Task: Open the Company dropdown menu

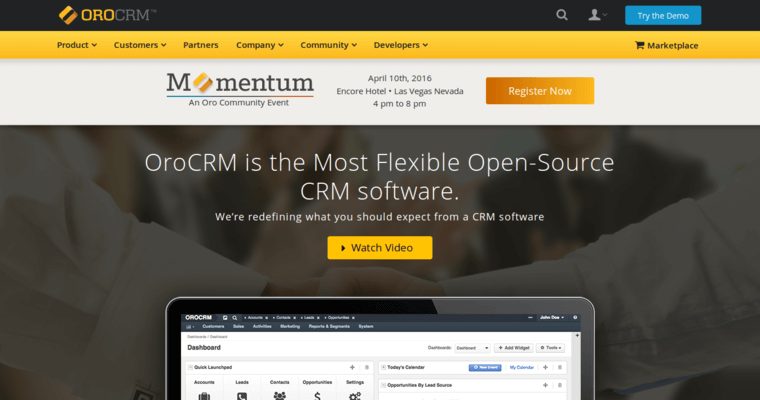Action: pyautogui.click(x=260, y=45)
